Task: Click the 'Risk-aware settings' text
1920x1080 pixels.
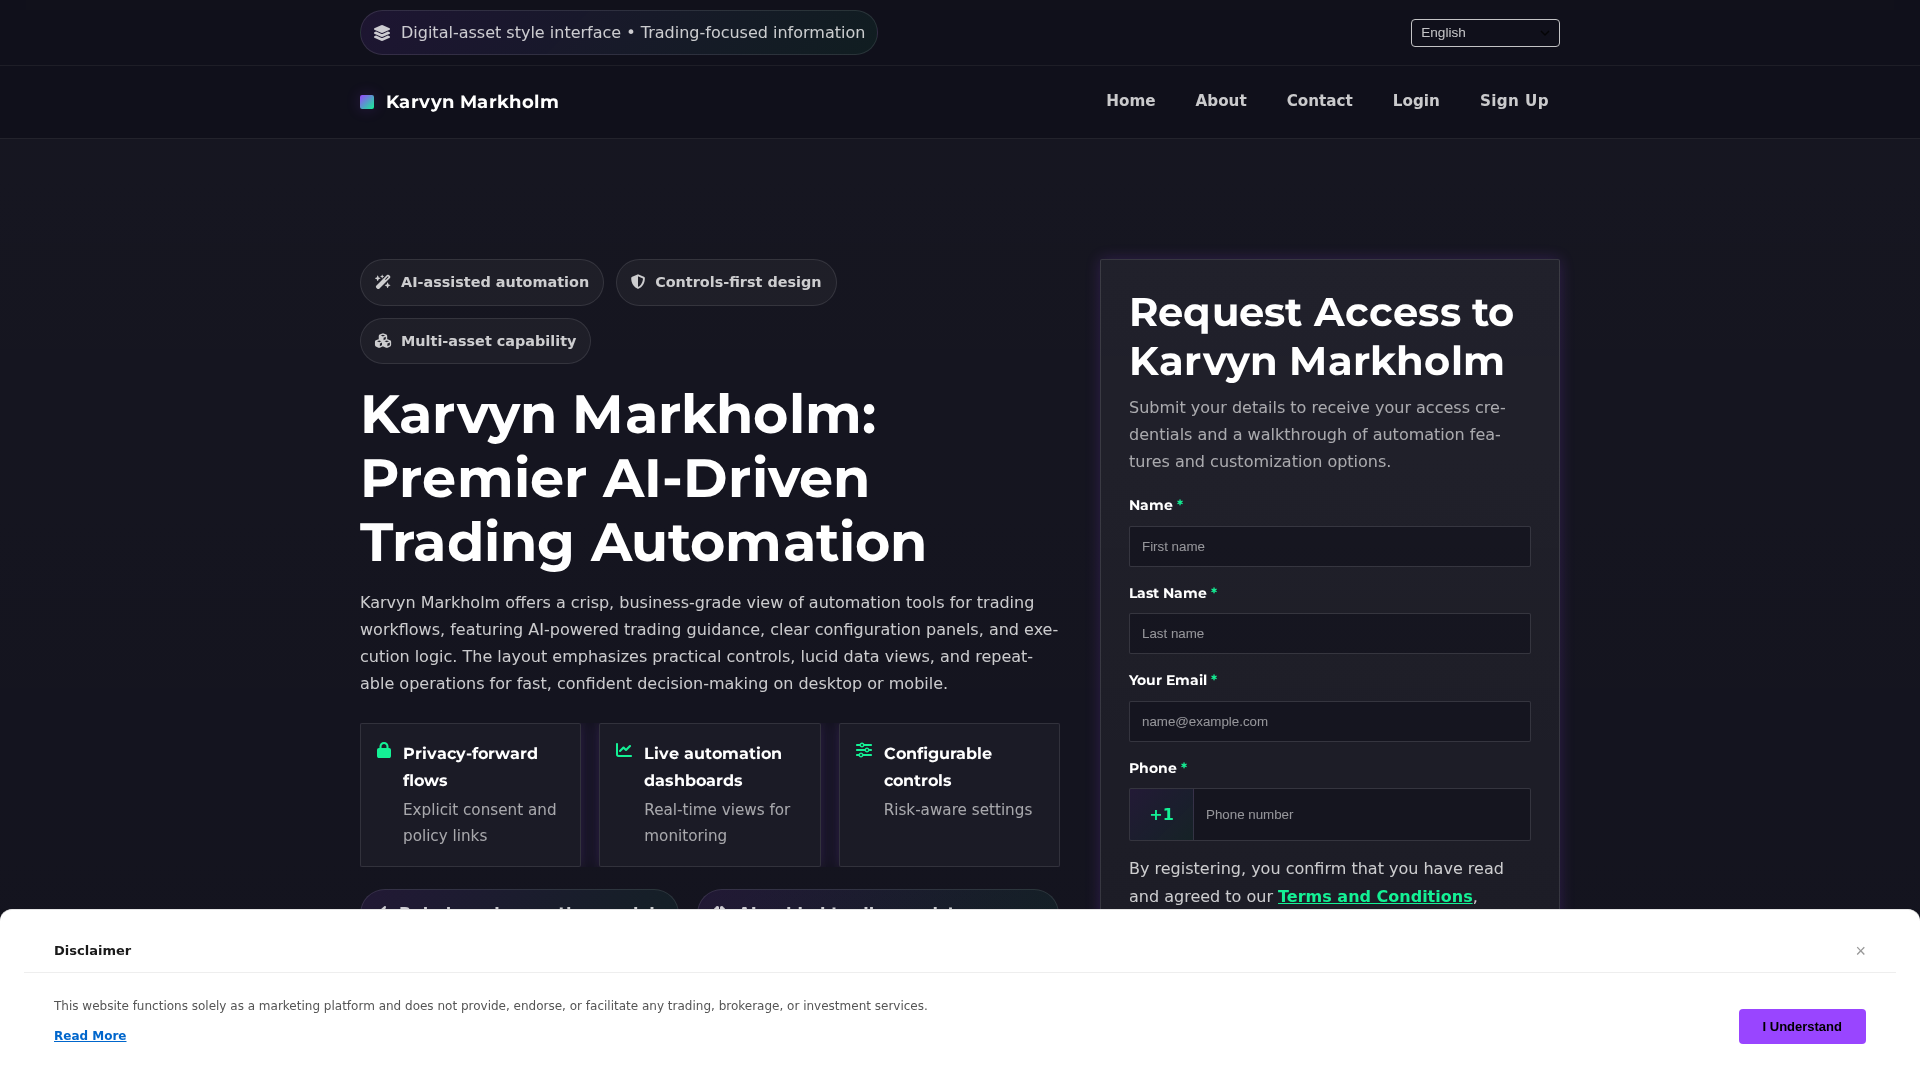Action: click(x=958, y=810)
